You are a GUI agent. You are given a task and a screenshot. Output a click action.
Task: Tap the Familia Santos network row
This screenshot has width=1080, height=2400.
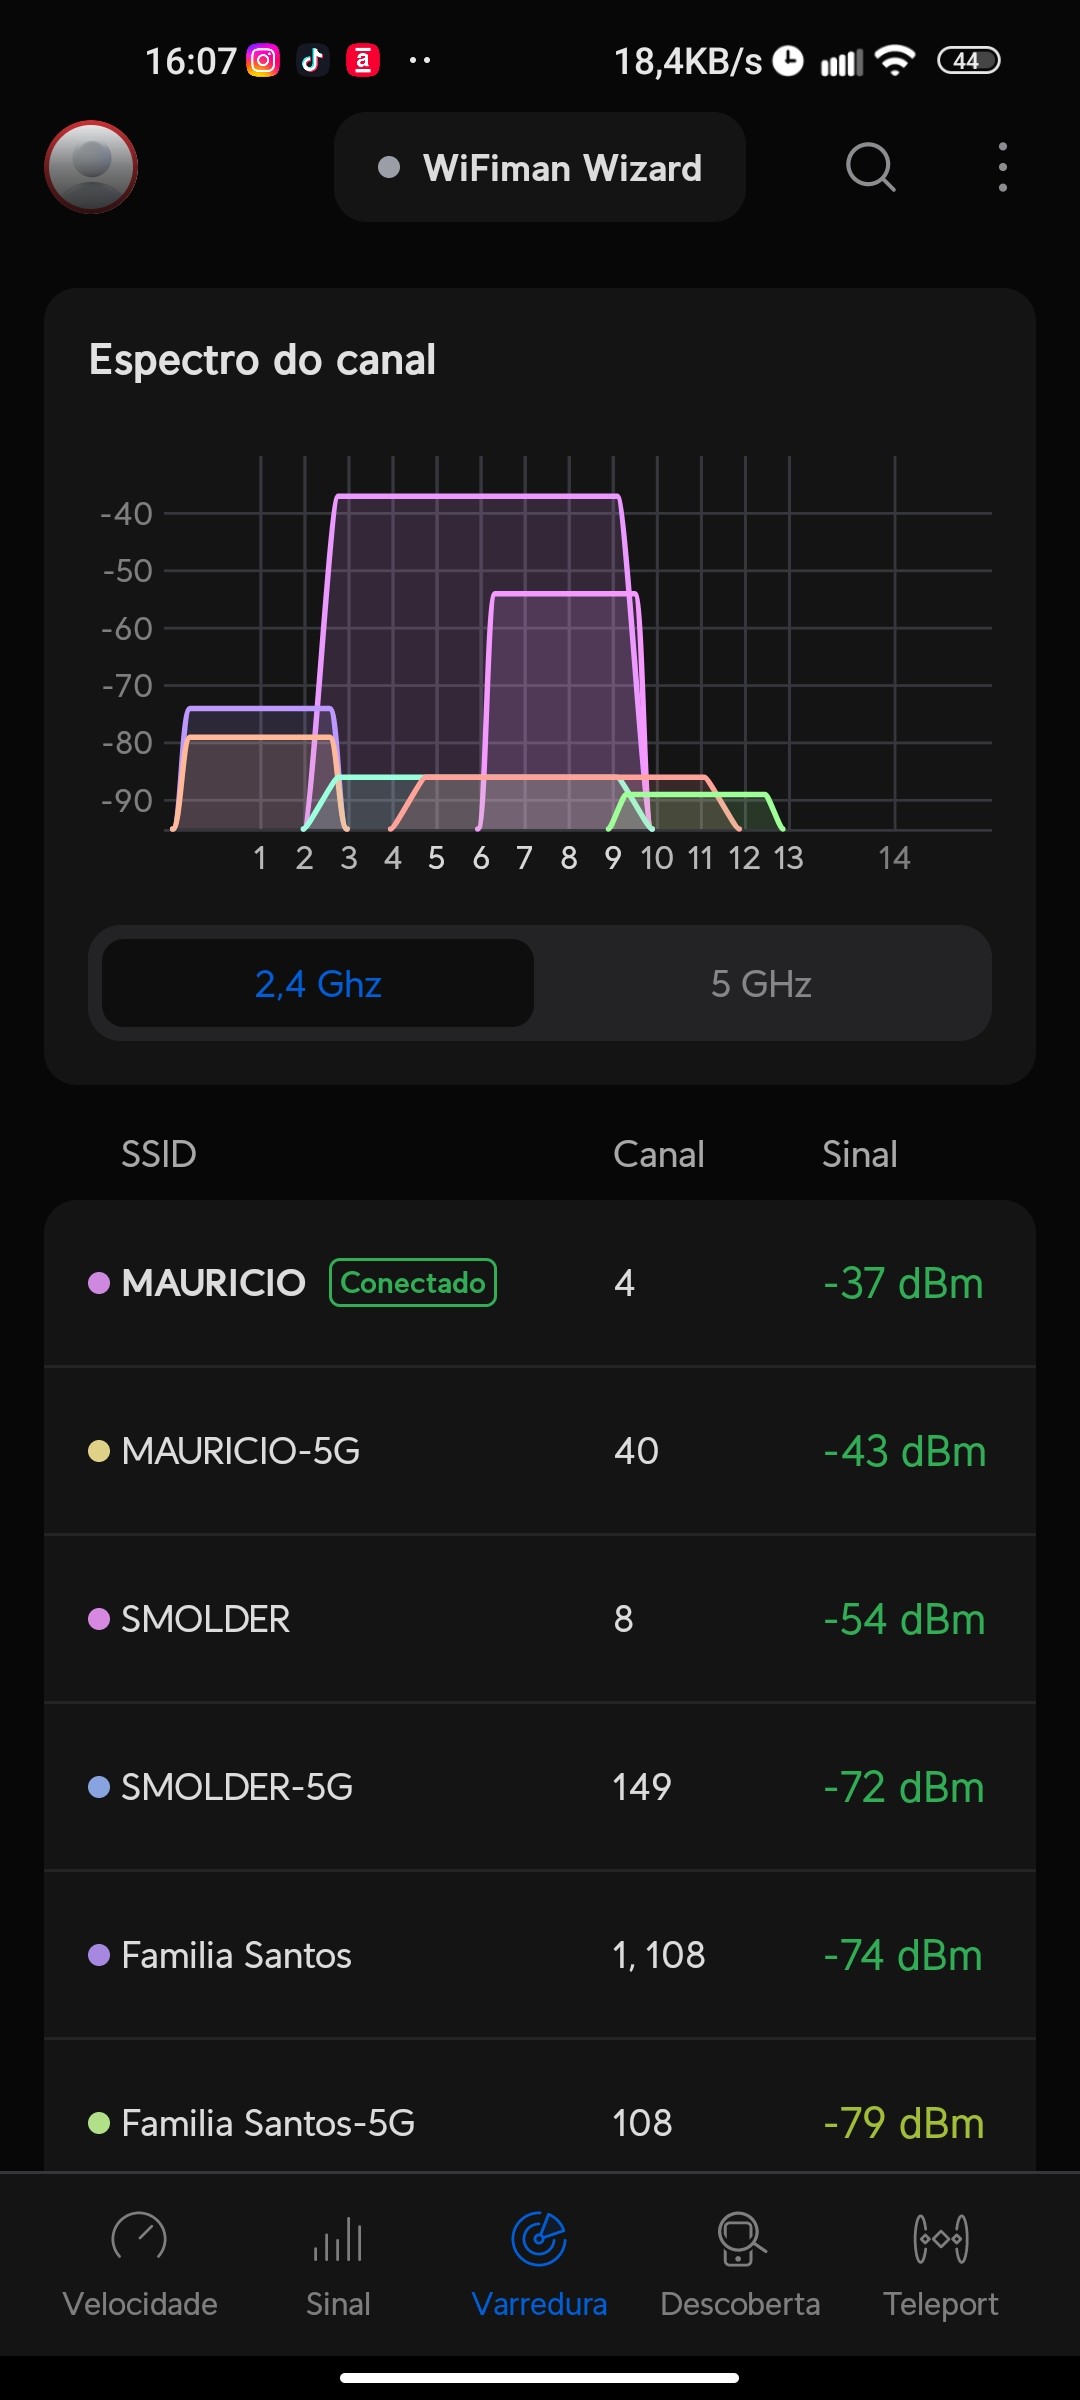point(540,1955)
